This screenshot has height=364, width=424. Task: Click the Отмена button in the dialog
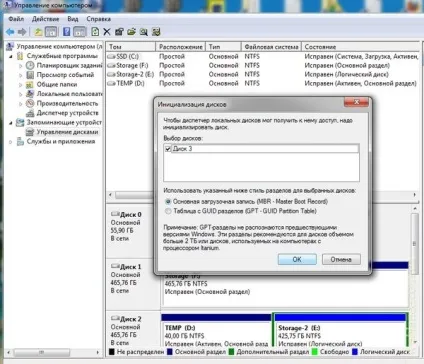341,259
